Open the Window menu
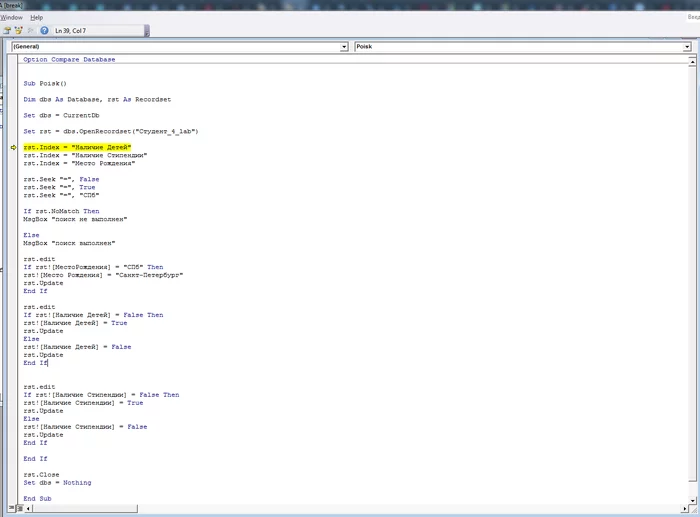Image resolution: width=700 pixels, height=517 pixels. click(x=12, y=17)
